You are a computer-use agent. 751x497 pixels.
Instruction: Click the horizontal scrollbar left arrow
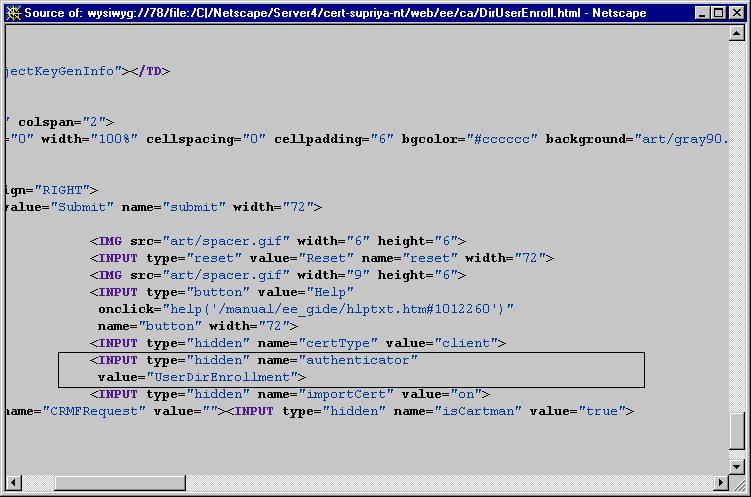coord(13,483)
